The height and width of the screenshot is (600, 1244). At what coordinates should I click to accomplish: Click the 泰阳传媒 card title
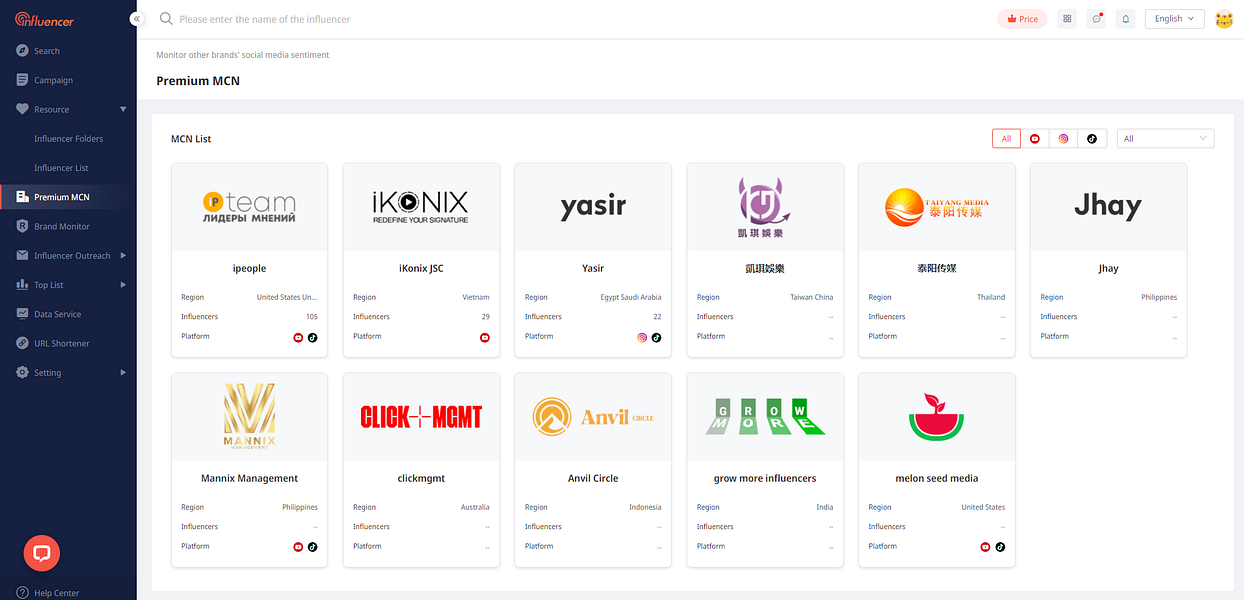(937, 269)
